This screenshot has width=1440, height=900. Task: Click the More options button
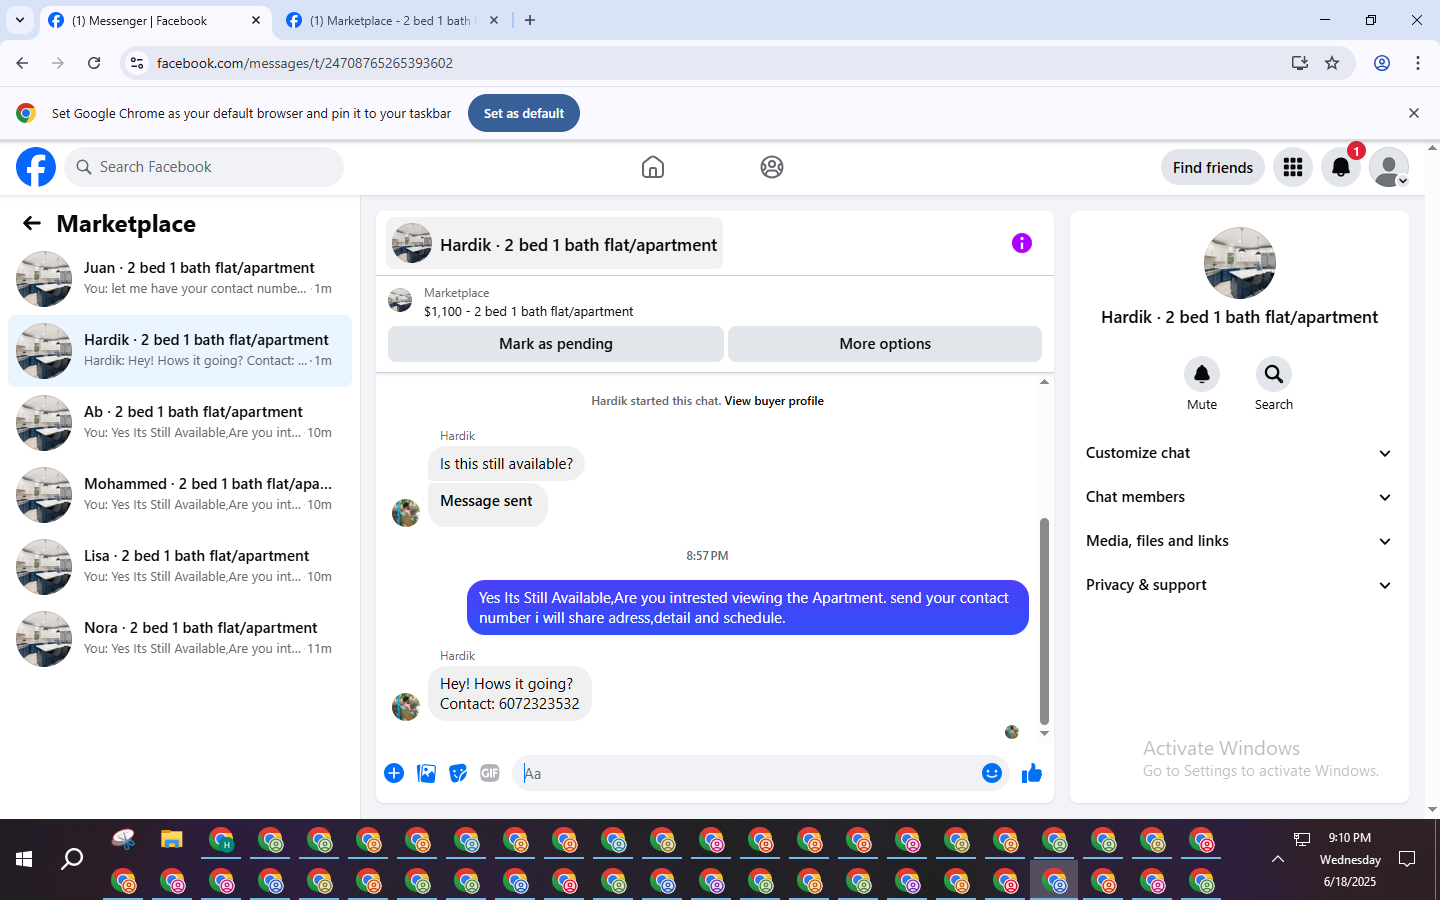point(885,343)
